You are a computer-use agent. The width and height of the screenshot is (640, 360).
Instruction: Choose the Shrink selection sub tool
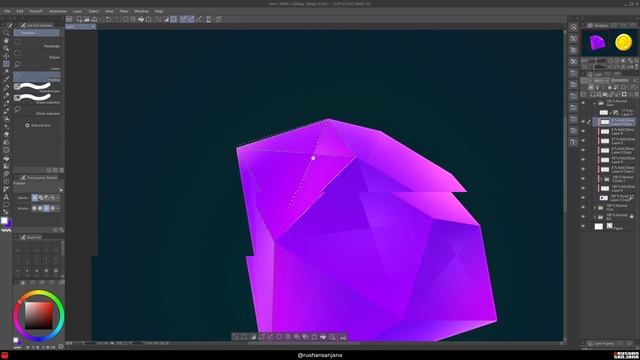pyautogui.click(x=37, y=110)
